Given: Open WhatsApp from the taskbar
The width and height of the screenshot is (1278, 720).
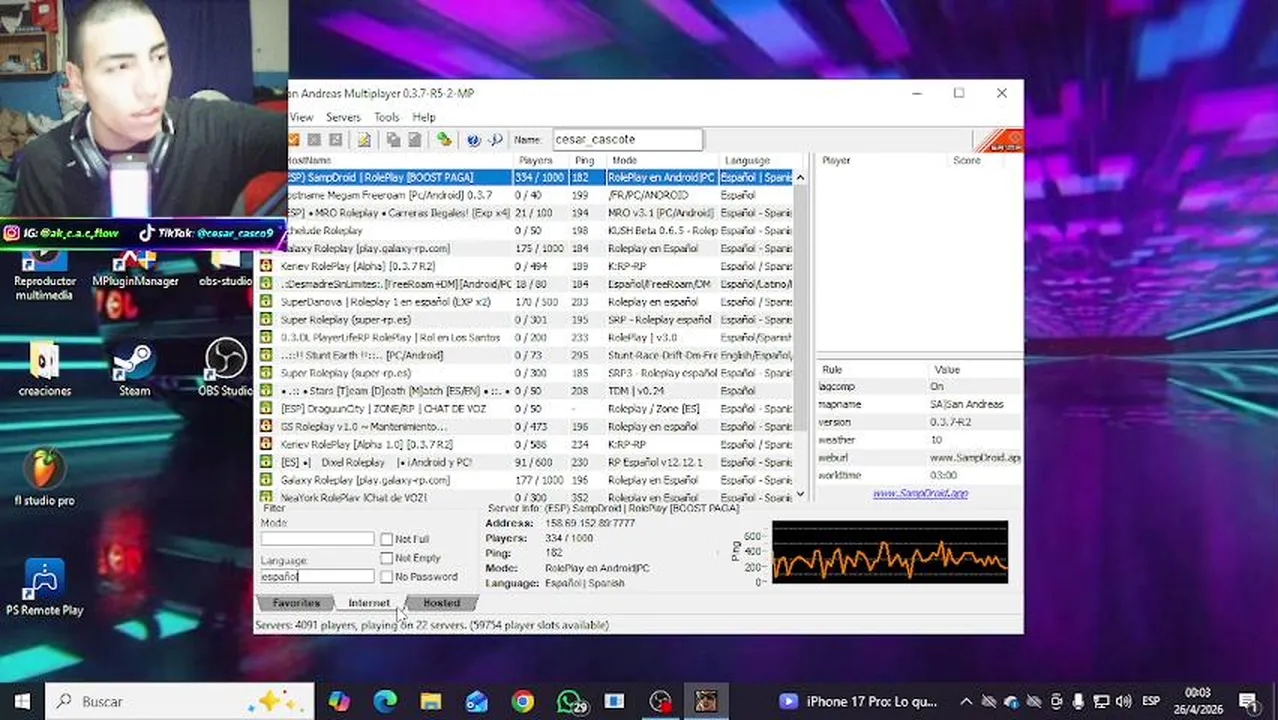Looking at the screenshot, I should [x=570, y=701].
